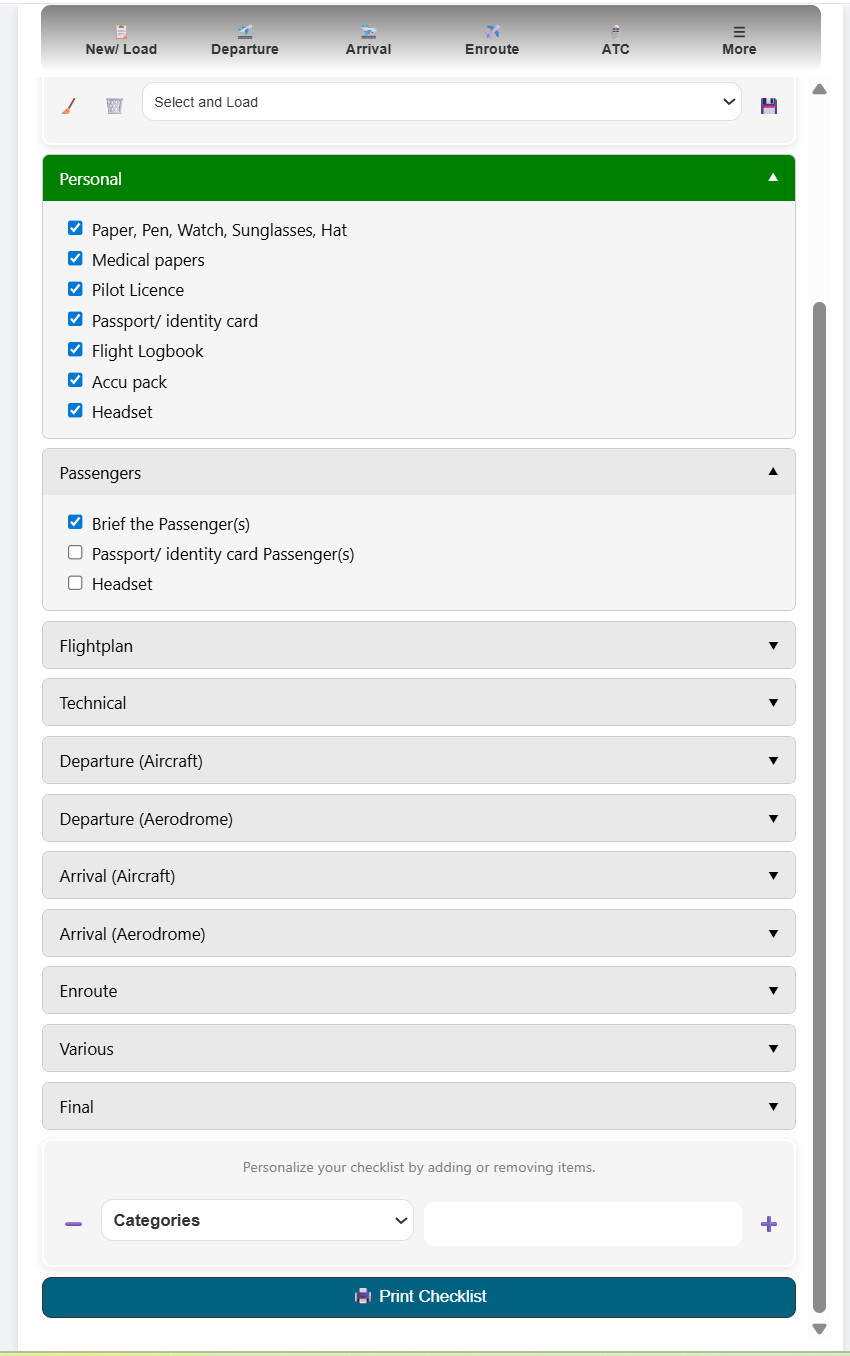
Task: Click the minus icon to remove item
Action: coord(73,1224)
